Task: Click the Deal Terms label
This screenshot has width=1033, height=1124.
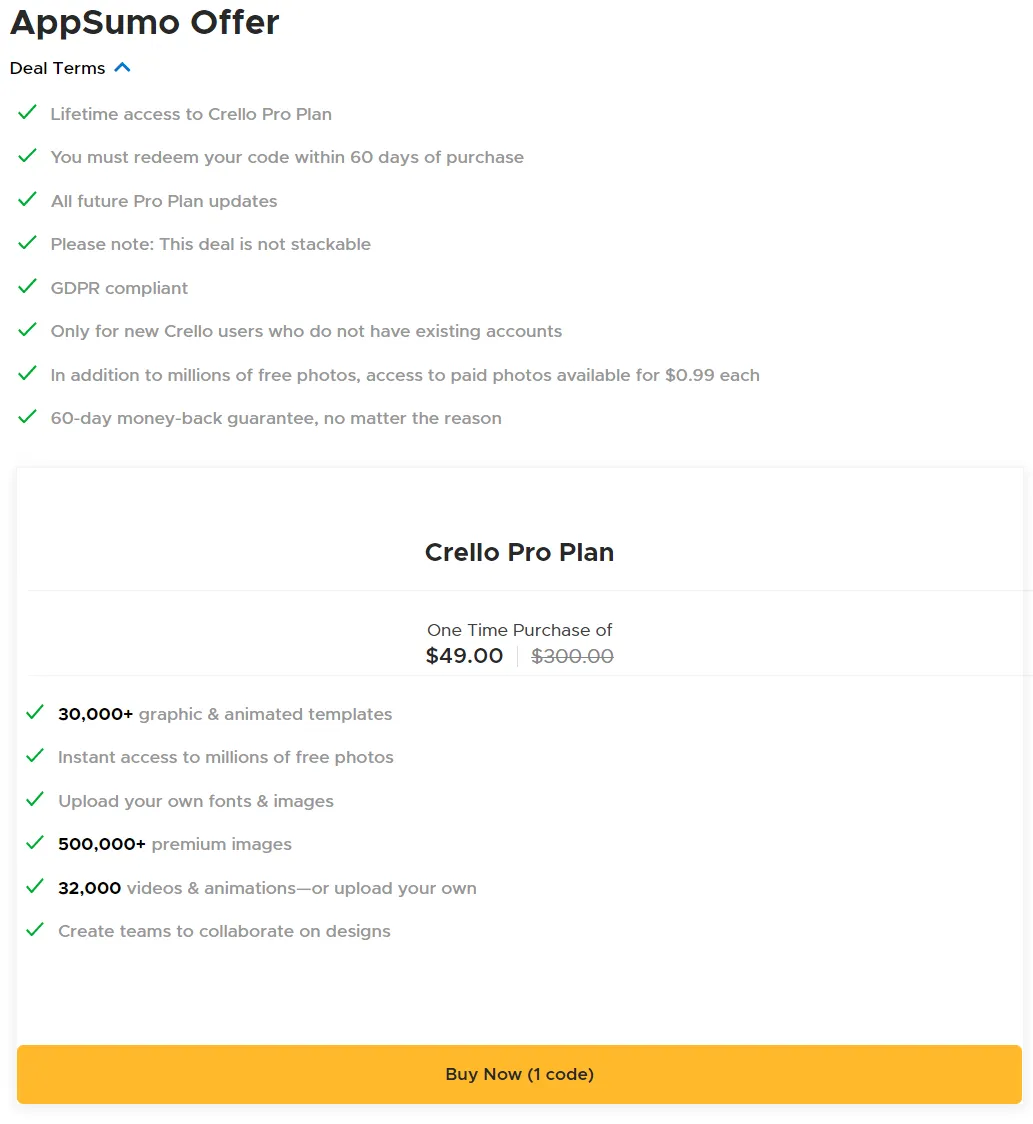Action: (x=57, y=68)
